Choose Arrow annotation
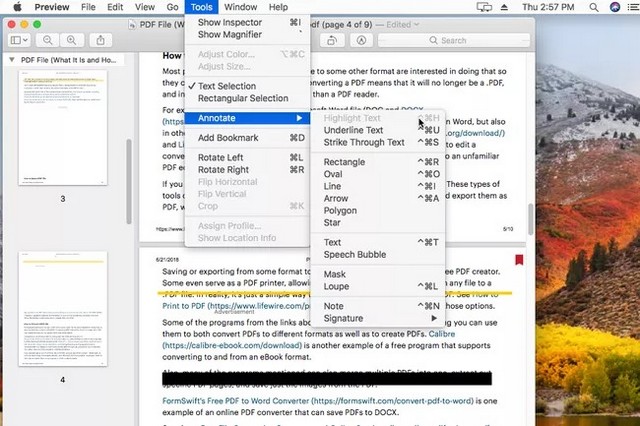This screenshot has height=426, width=640. point(378,199)
